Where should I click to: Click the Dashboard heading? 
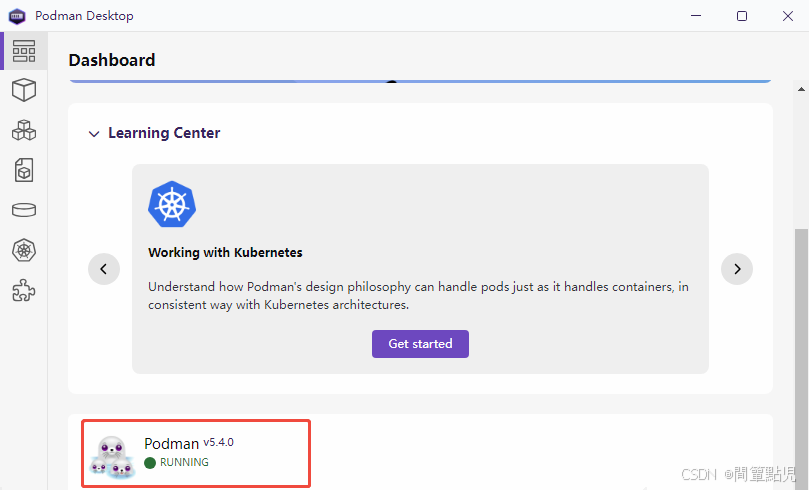pos(112,60)
